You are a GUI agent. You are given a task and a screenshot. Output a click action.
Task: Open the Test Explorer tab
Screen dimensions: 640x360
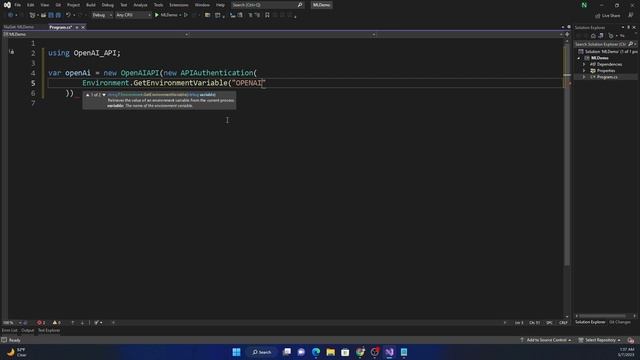click(49, 330)
